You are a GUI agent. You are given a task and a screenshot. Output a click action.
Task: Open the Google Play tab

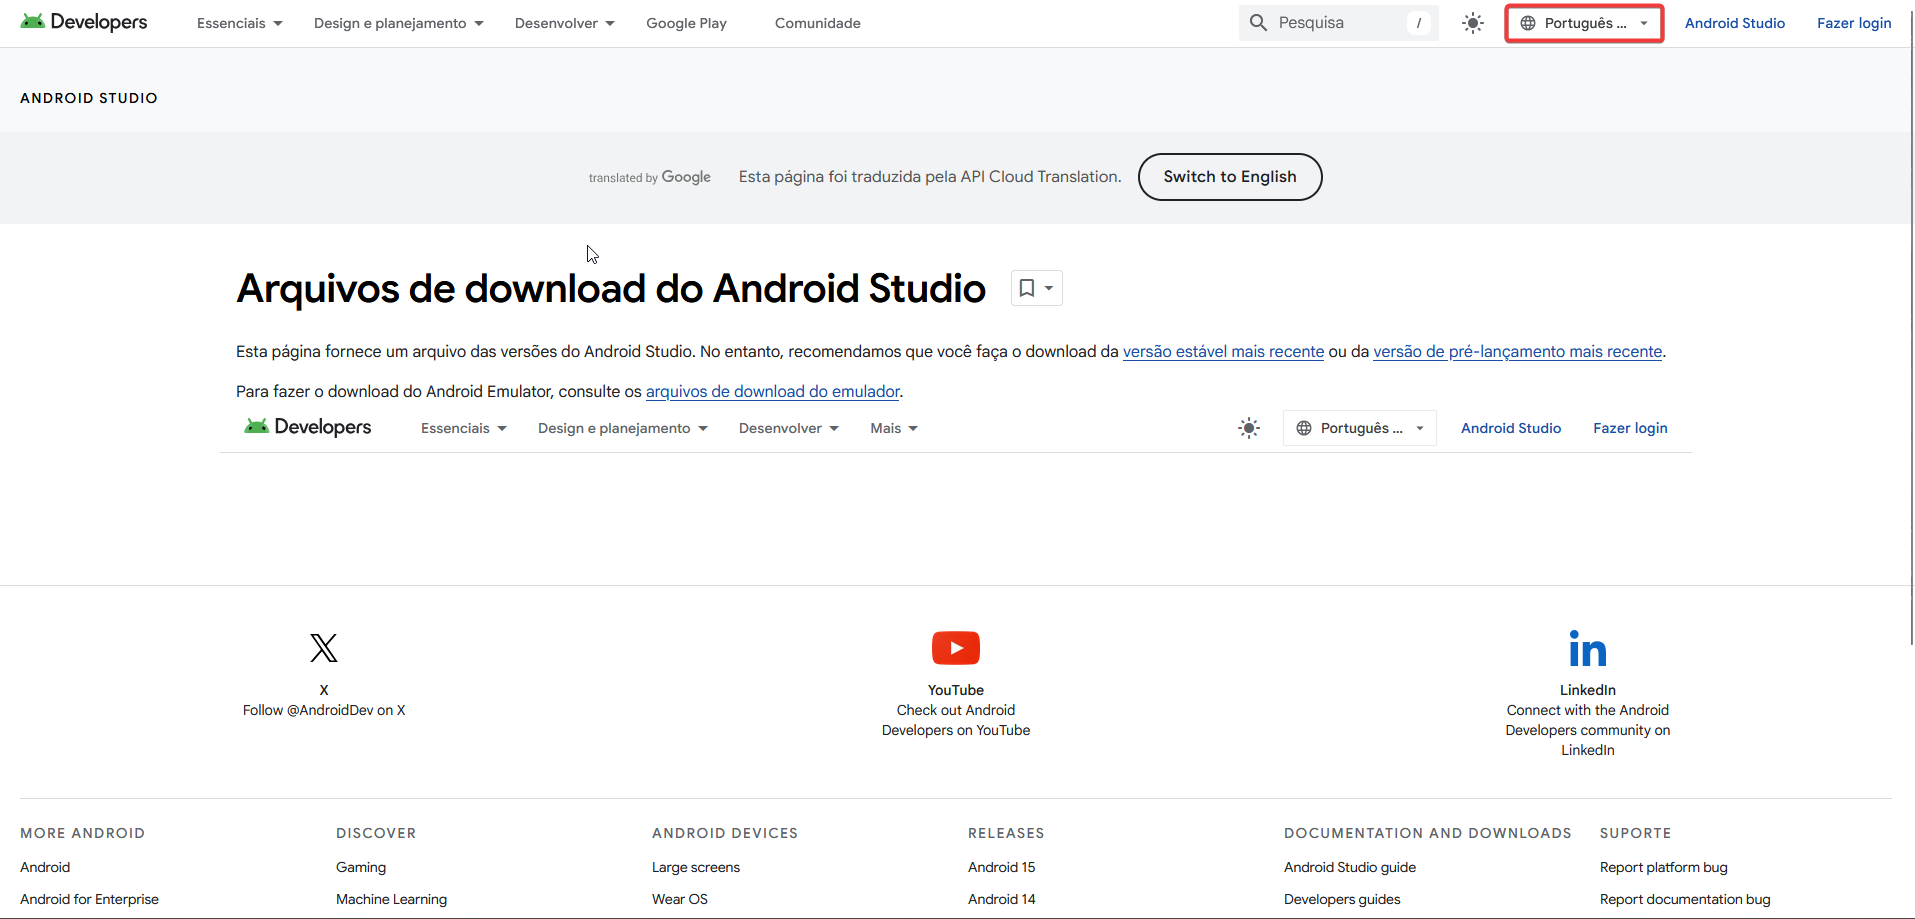point(686,23)
